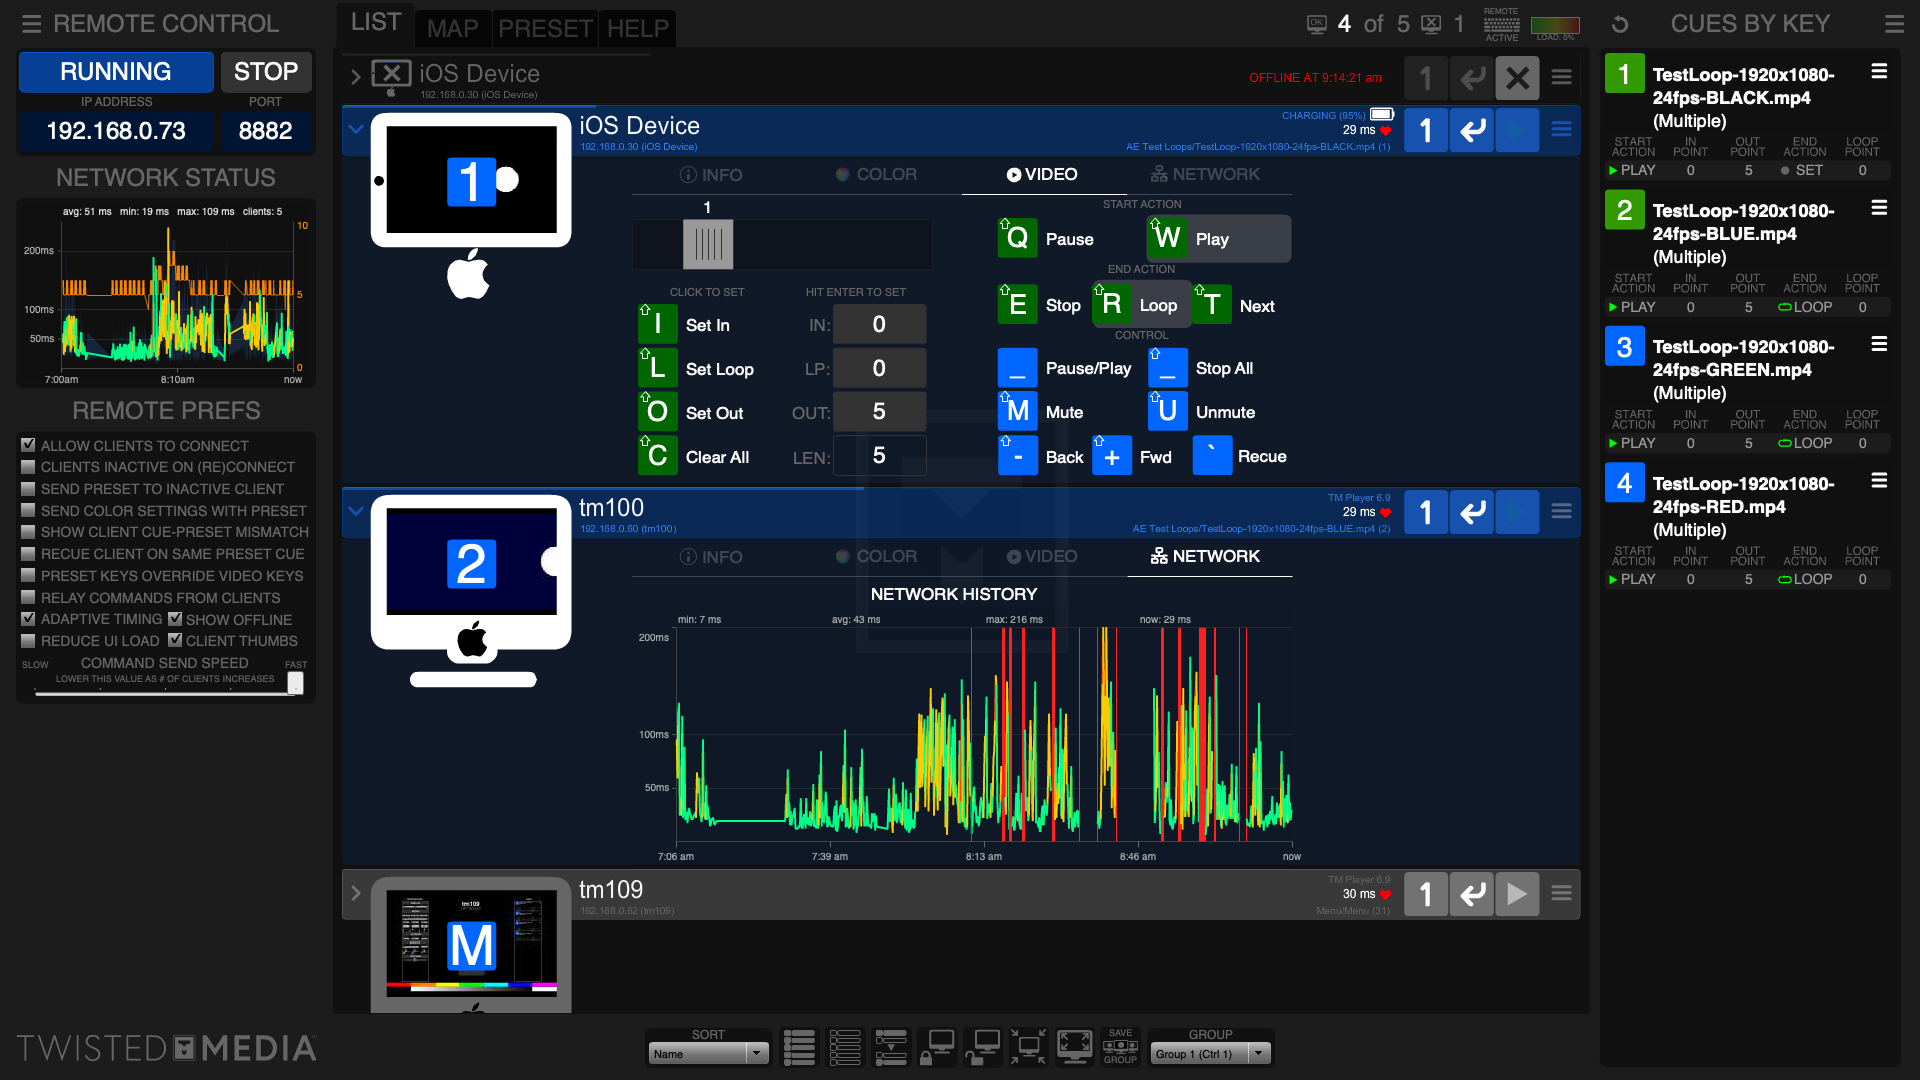Click the STOP server button
This screenshot has height=1080, width=1920.
click(266, 72)
